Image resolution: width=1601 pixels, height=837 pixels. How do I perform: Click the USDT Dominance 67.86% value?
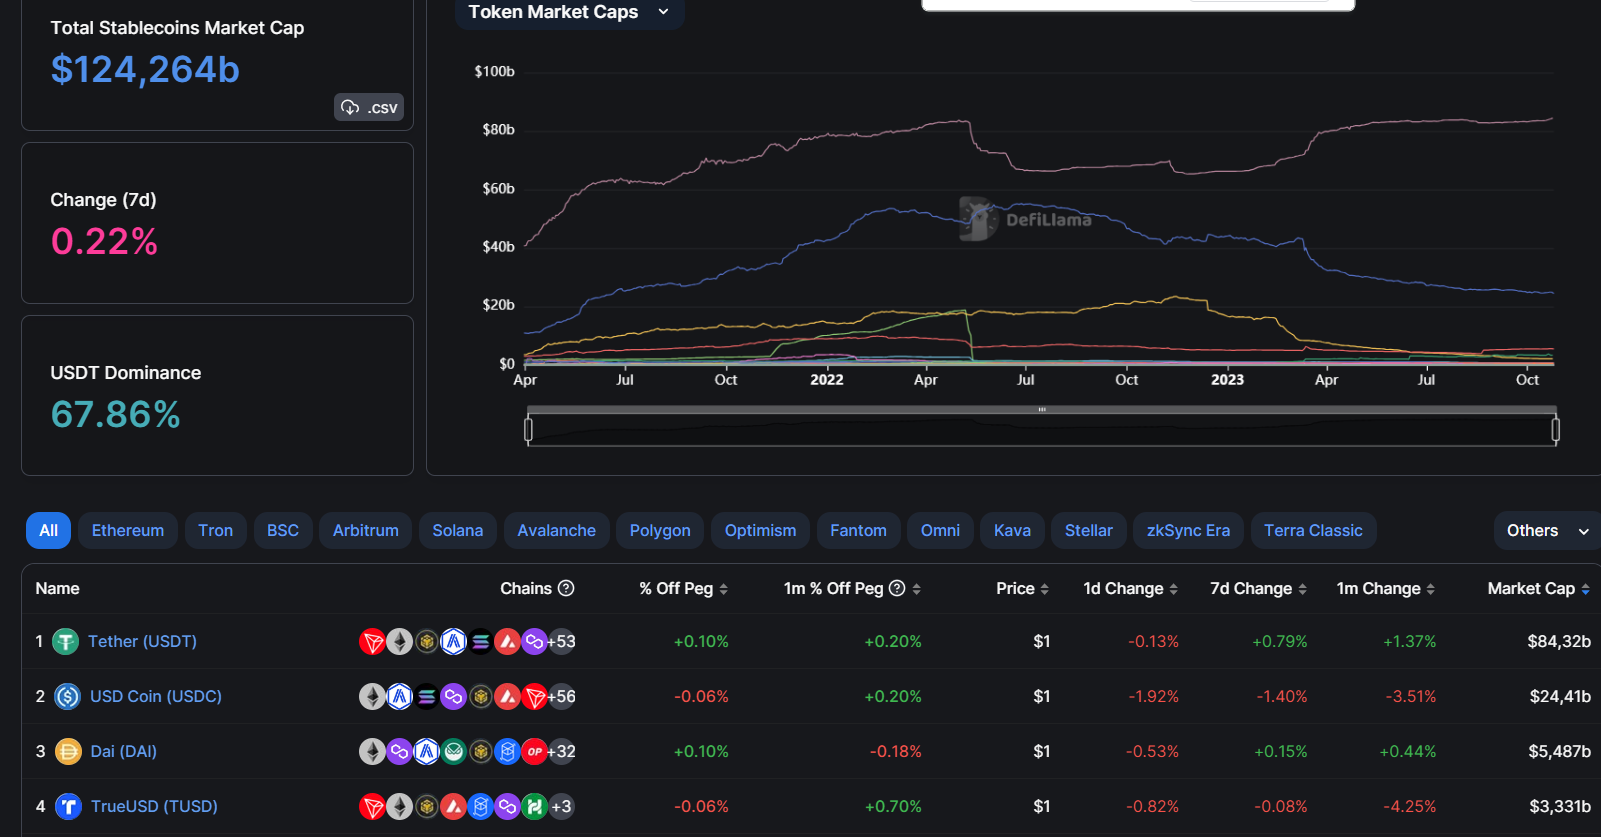[115, 414]
